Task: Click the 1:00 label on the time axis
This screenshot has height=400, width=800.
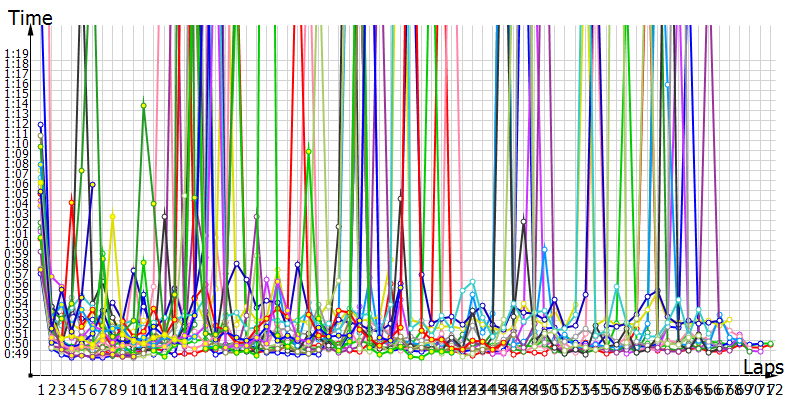Action: [x=16, y=243]
